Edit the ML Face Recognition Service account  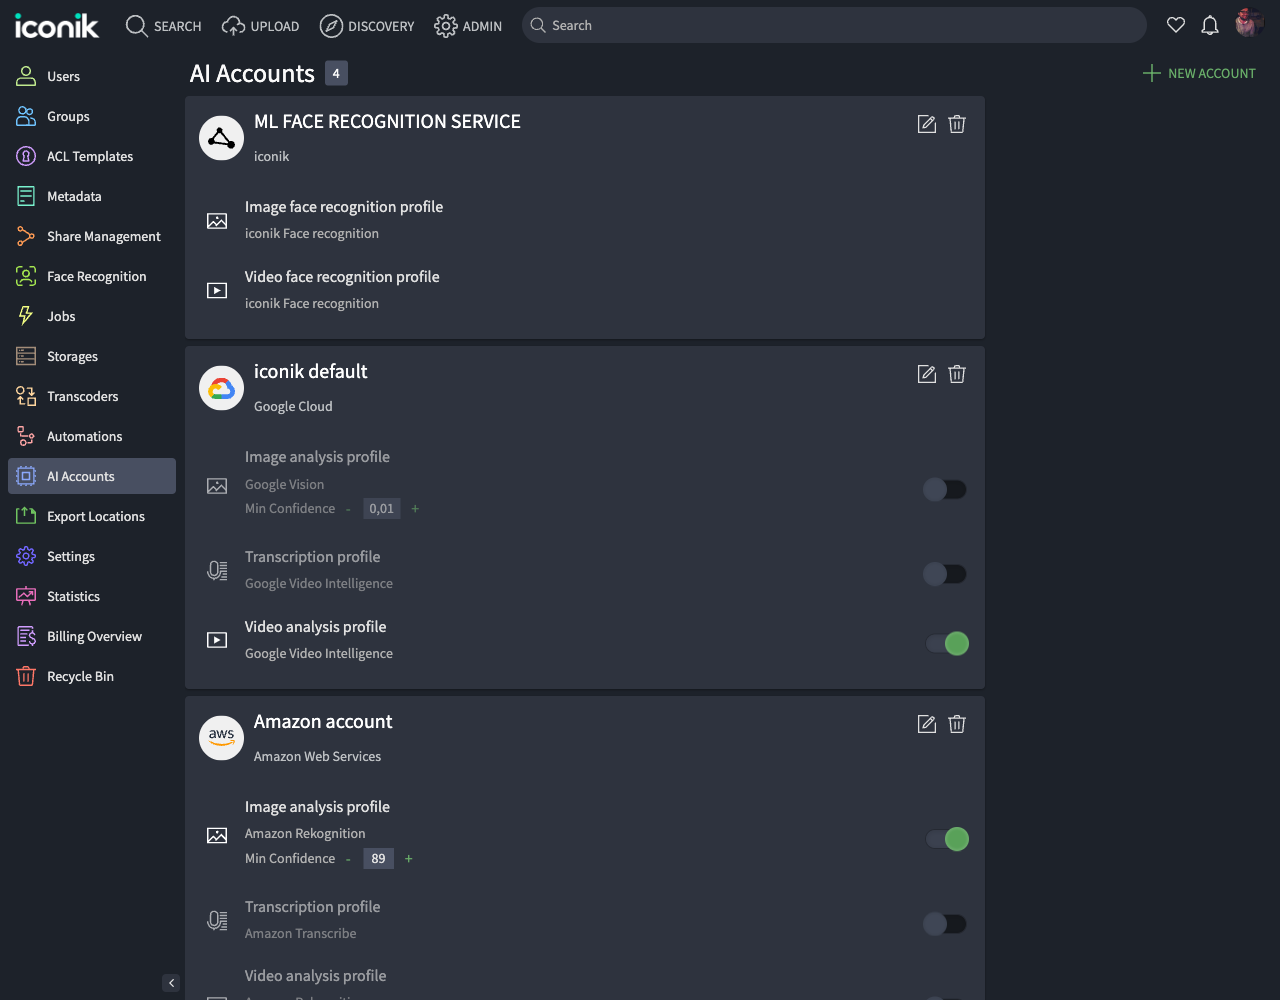click(926, 124)
